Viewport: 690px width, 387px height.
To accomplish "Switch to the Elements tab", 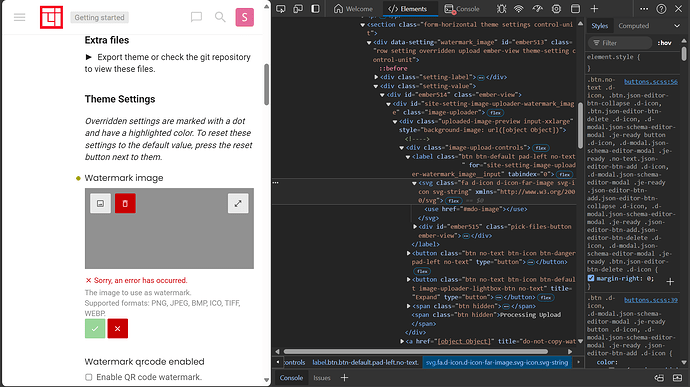I will click(x=408, y=9).
